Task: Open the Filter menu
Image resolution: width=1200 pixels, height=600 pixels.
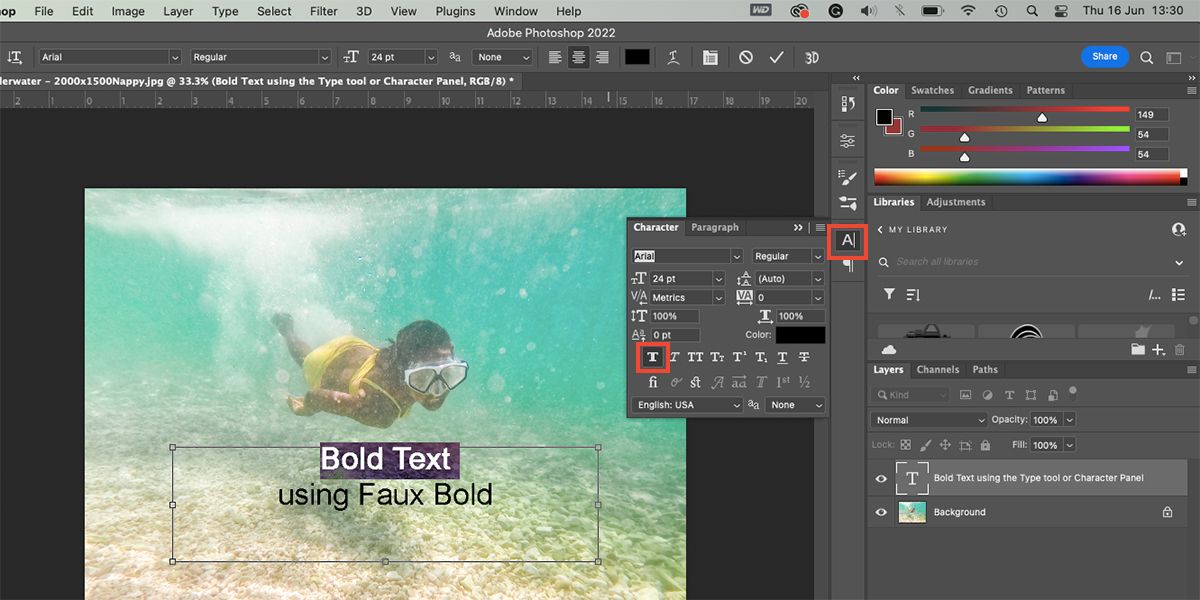Action: pos(323,11)
